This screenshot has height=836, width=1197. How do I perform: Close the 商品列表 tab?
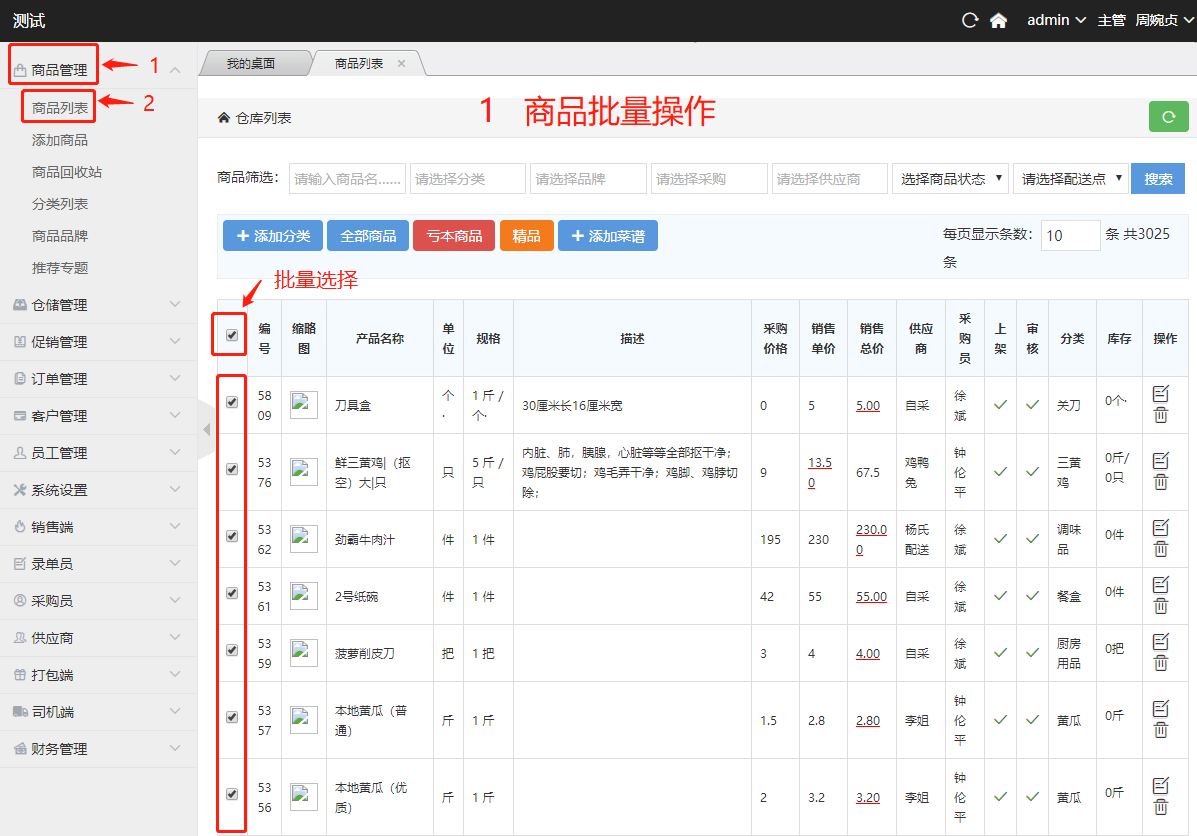click(402, 64)
